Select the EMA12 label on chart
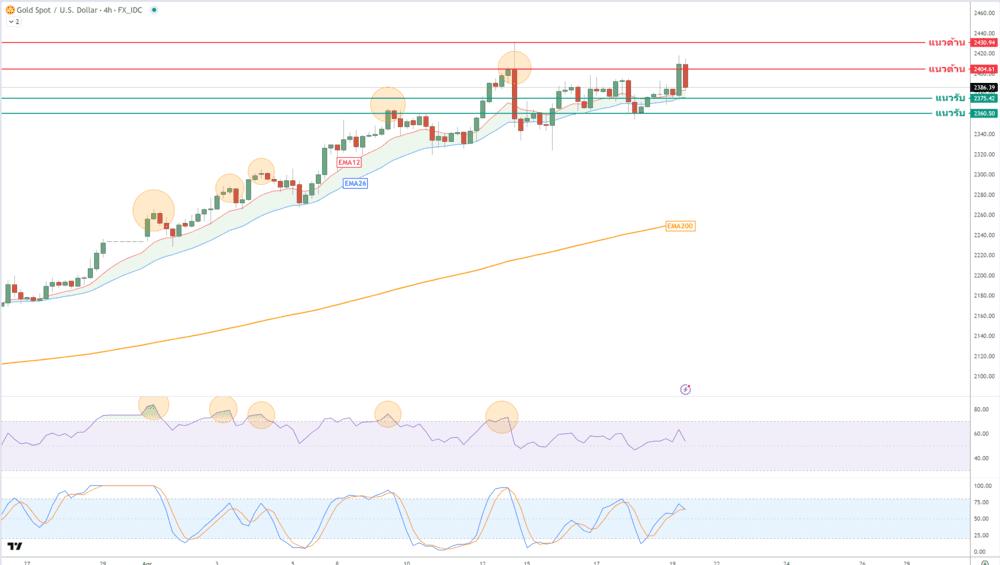Viewport: 1000px width, 565px height. [x=349, y=162]
